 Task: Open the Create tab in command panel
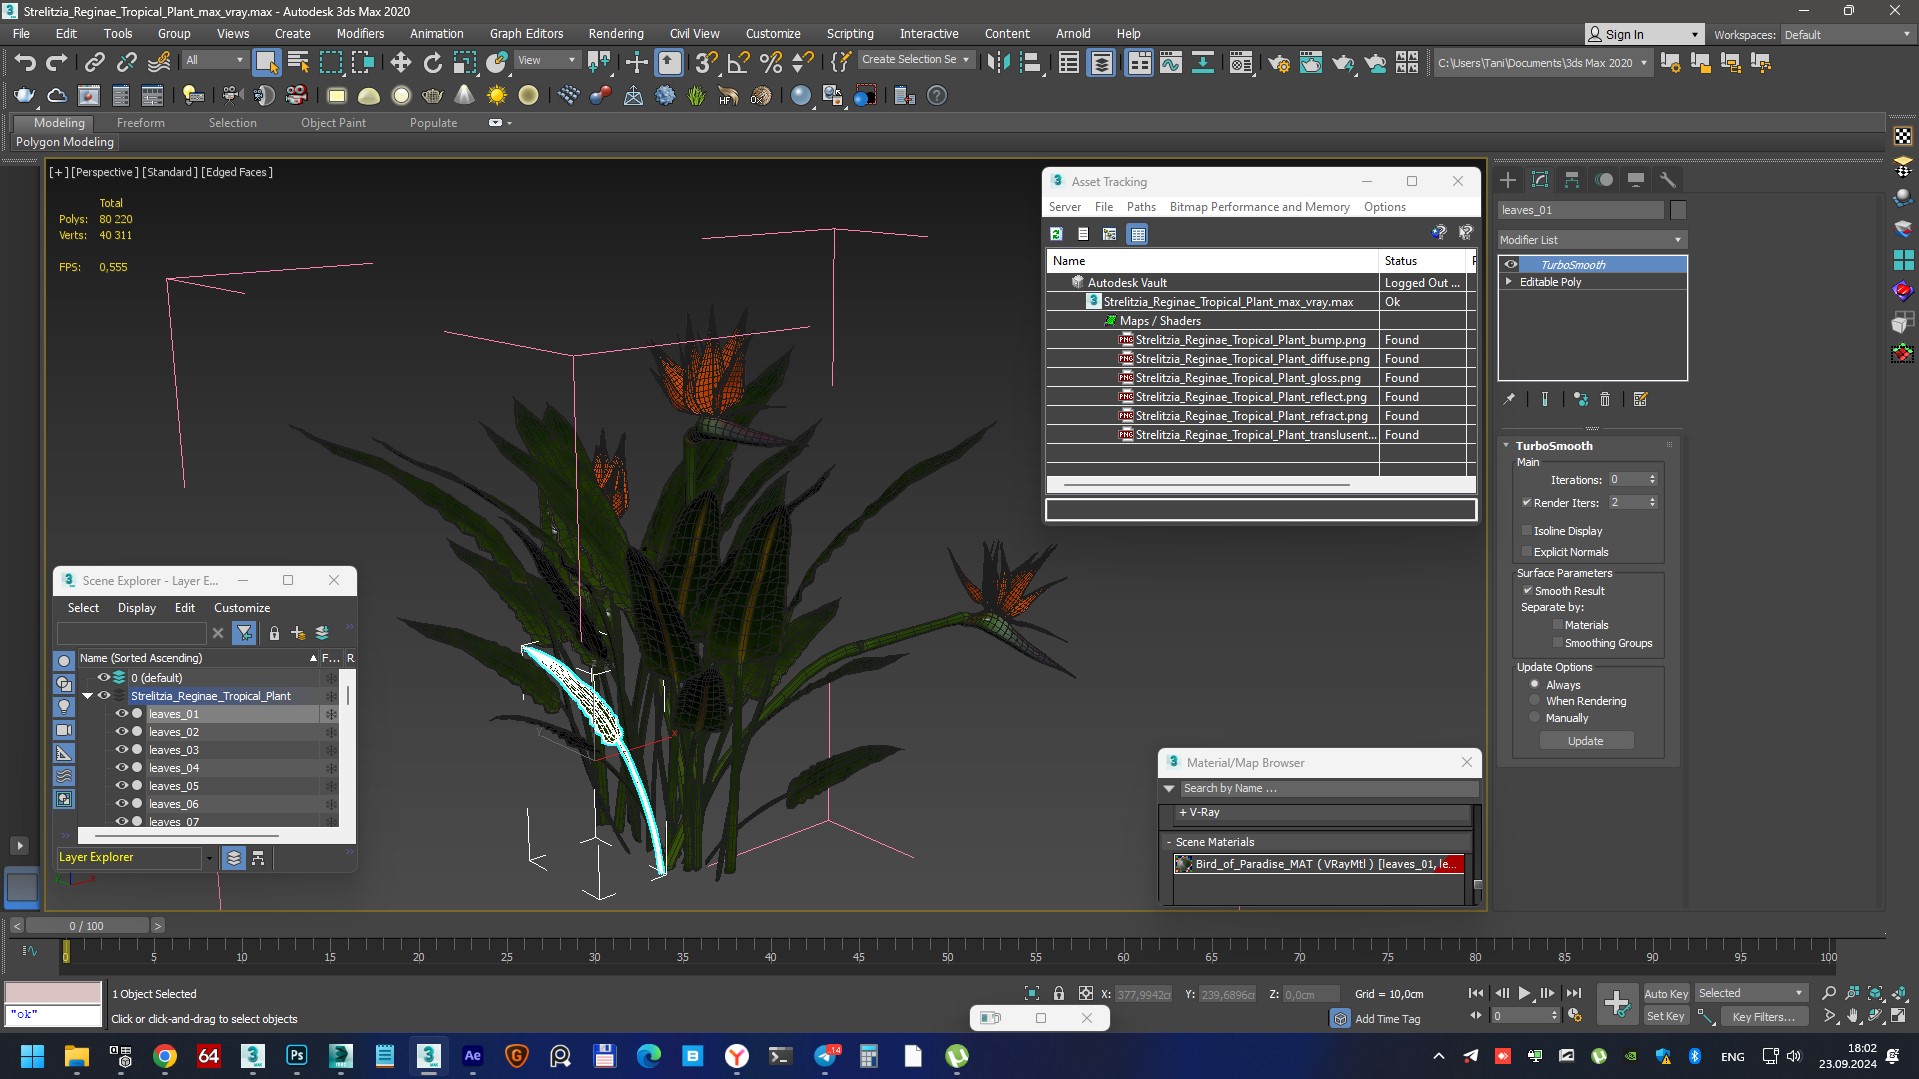(1508, 180)
